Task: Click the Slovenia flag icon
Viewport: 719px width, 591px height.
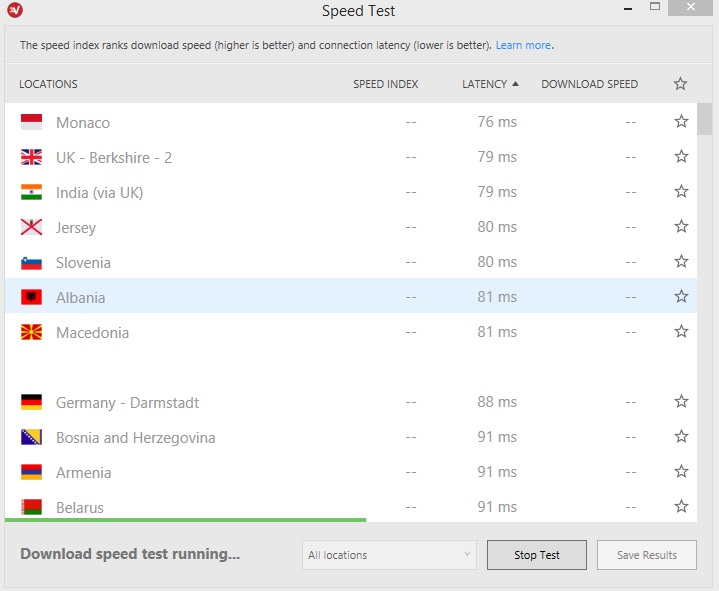Action: click(x=31, y=263)
